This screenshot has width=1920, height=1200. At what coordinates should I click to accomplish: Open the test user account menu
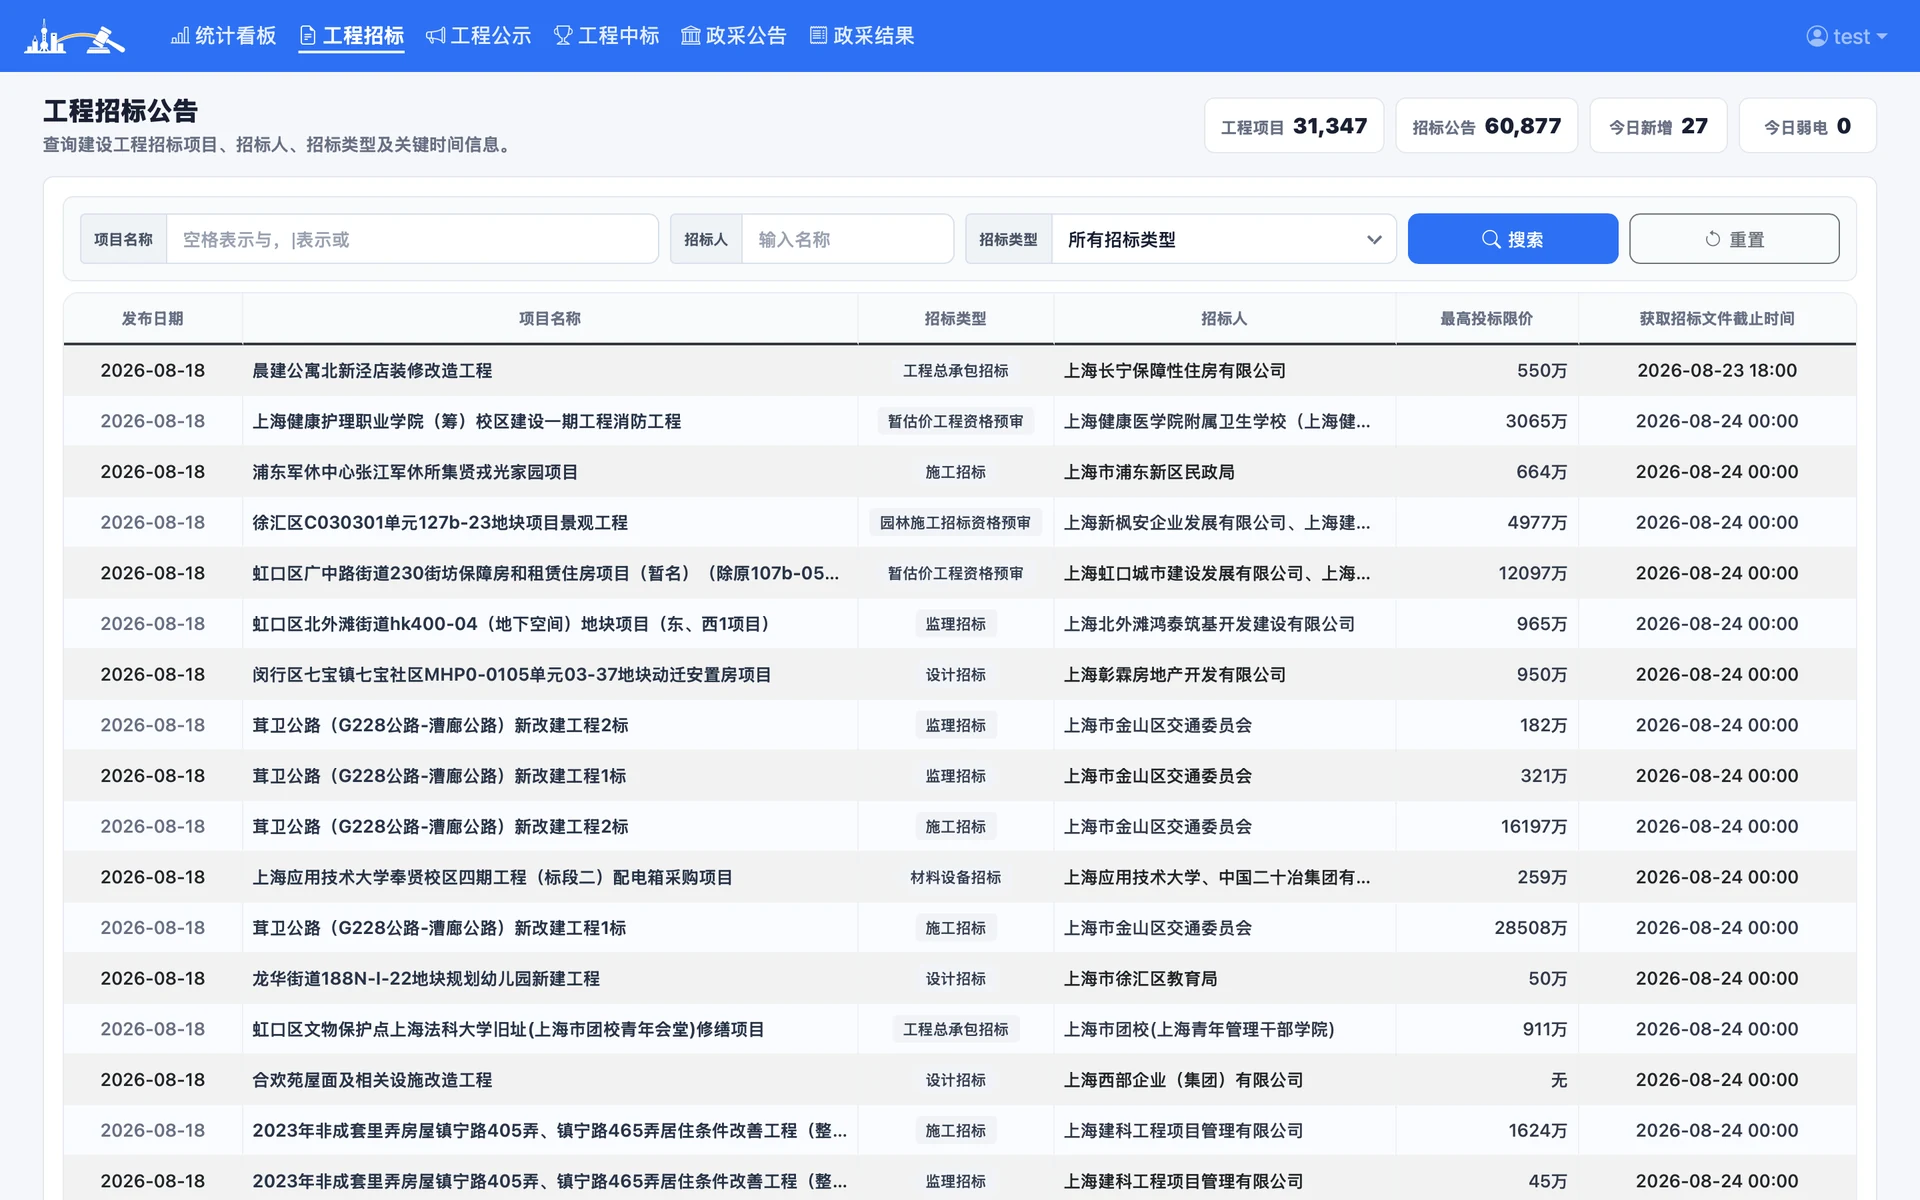tap(1847, 36)
